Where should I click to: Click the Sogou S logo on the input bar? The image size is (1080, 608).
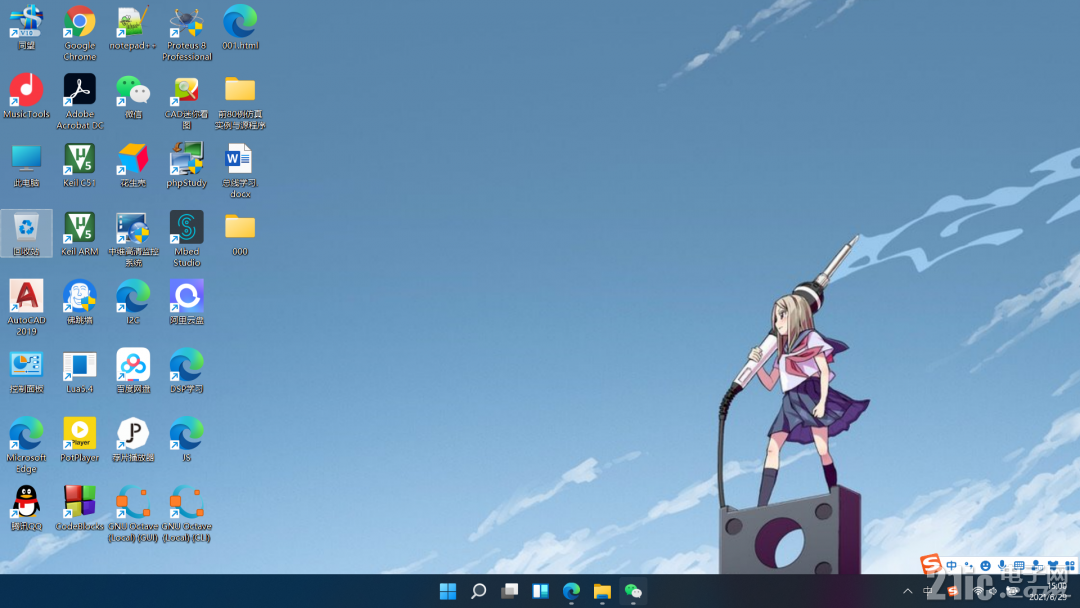pyautogui.click(x=931, y=565)
